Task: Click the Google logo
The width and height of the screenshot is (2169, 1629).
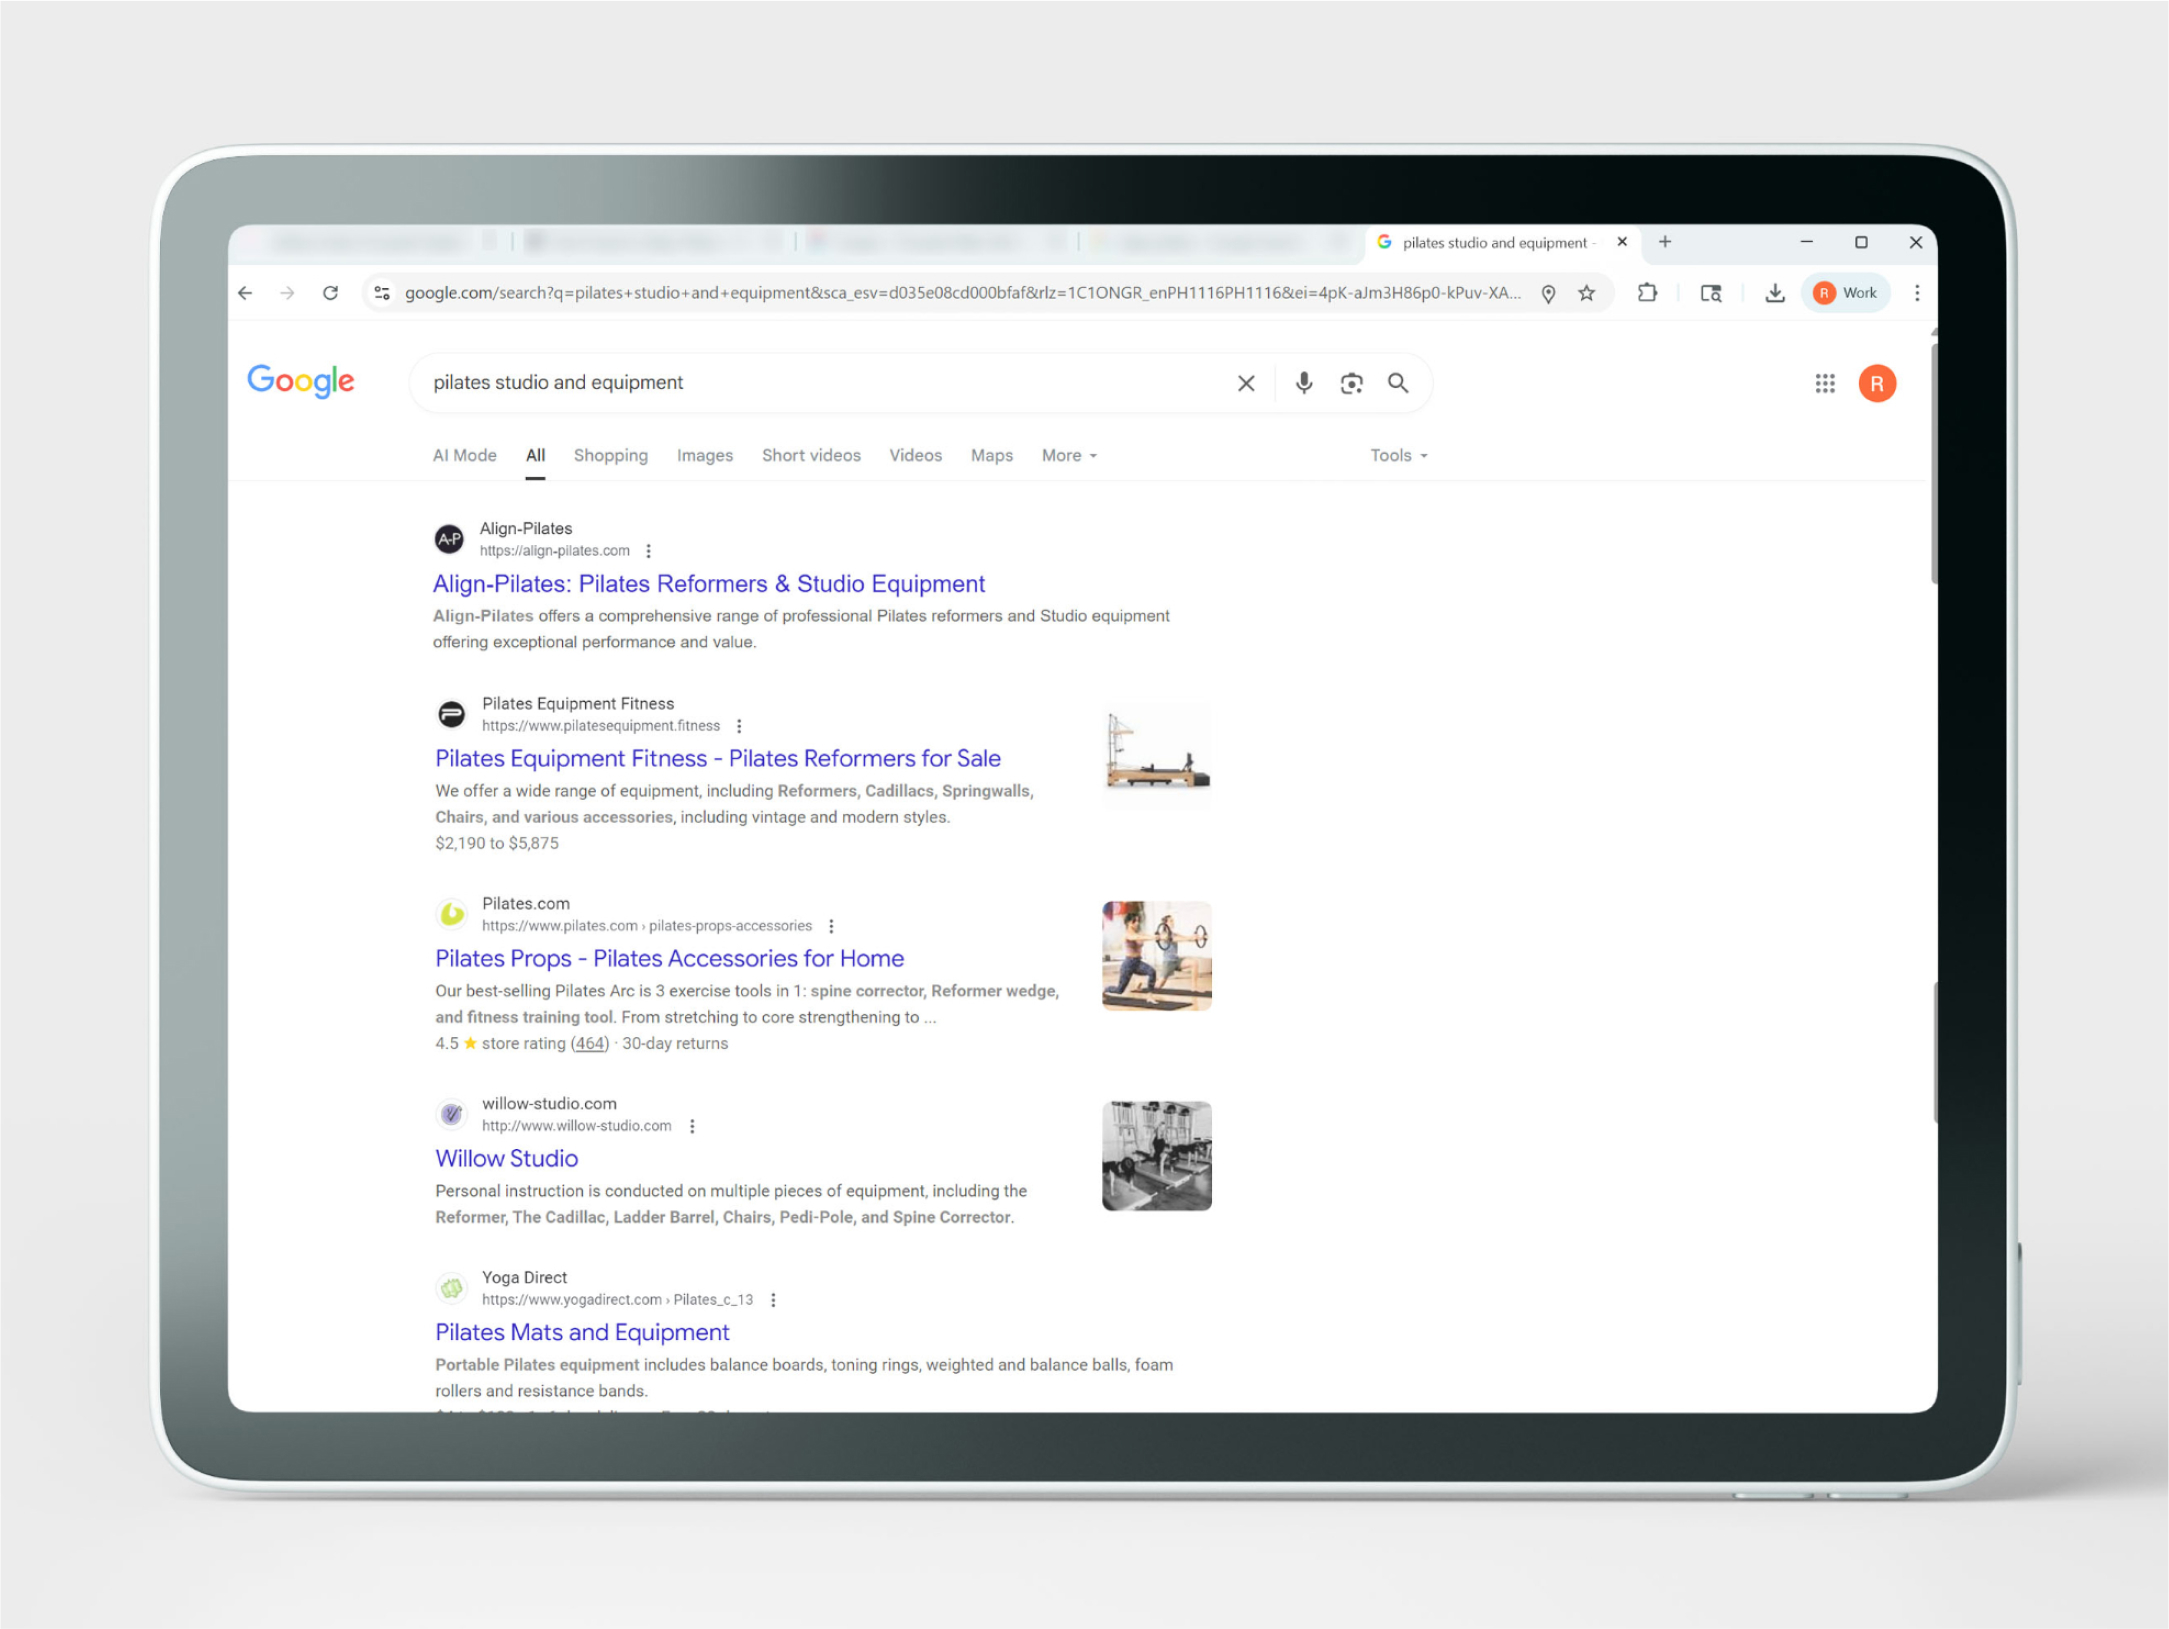Action: [x=301, y=381]
